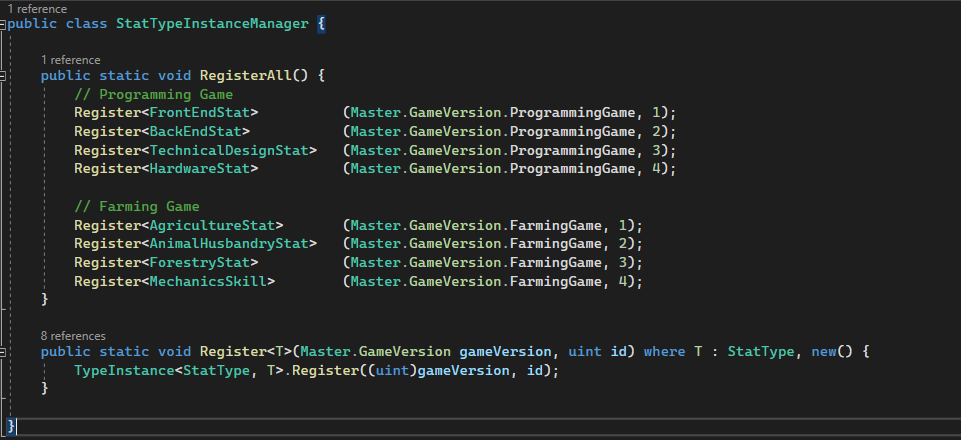The width and height of the screenshot is (961, 440).
Task: Collapse the StatTypeInstanceManager class outline
Action: pyautogui.click(x=3, y=25)
